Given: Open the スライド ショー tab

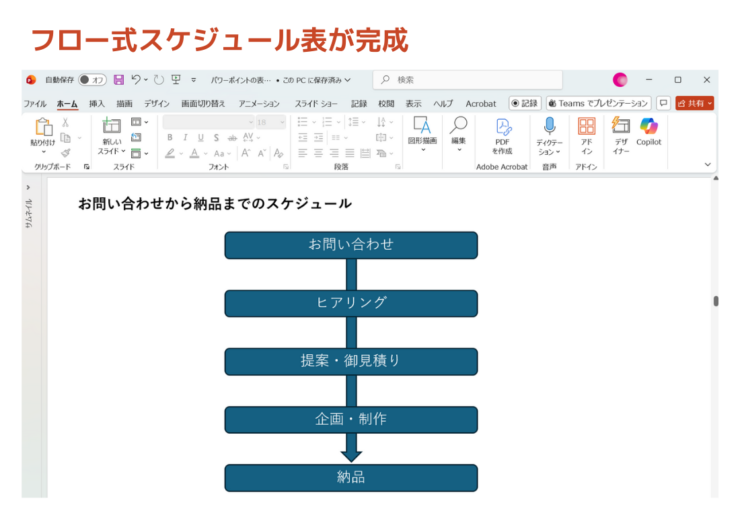Looking at the screenshot, I should click(316, 103).
